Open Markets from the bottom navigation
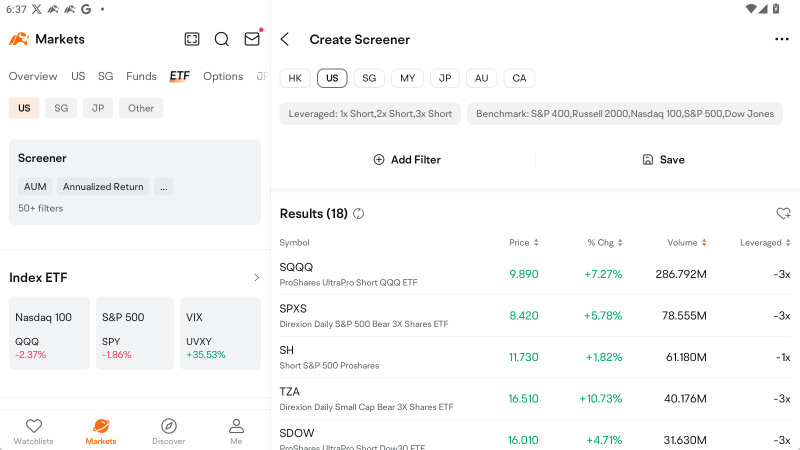The height and width of the screenshot is (450, 800). coord(101,432)
